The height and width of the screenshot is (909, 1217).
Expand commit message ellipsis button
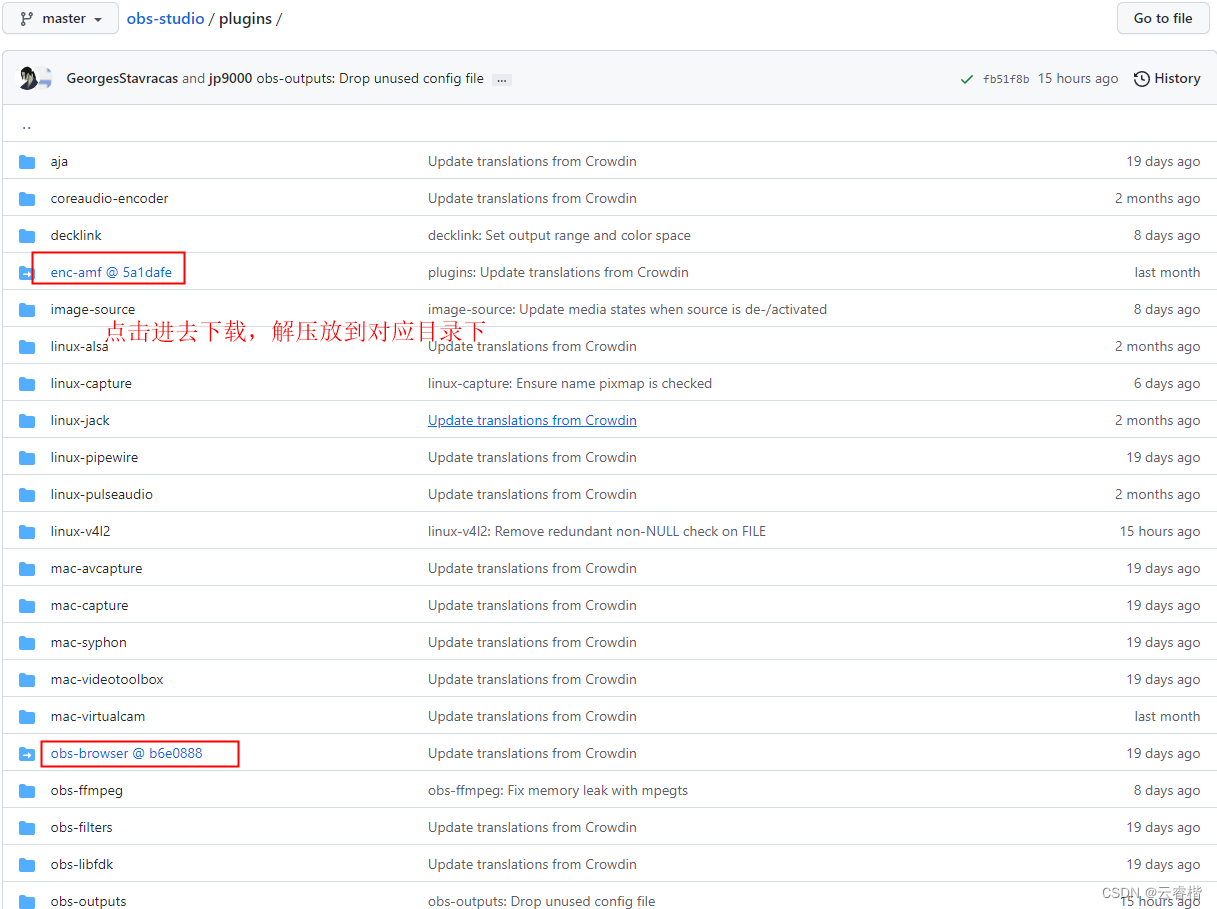pyautogui.click(x=501, y=79)
